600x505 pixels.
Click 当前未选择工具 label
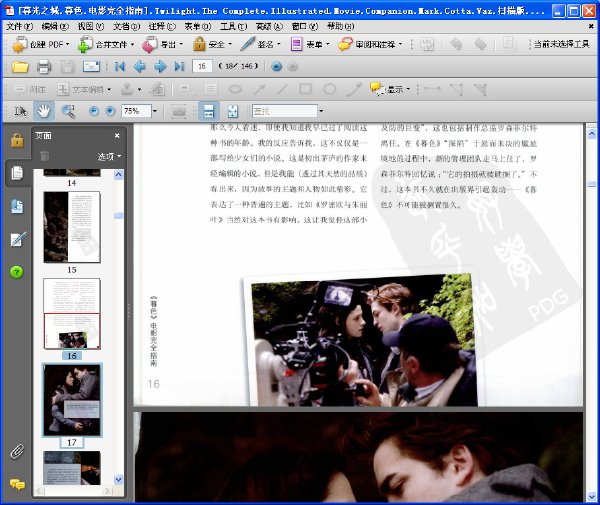(x=561, y=44)
